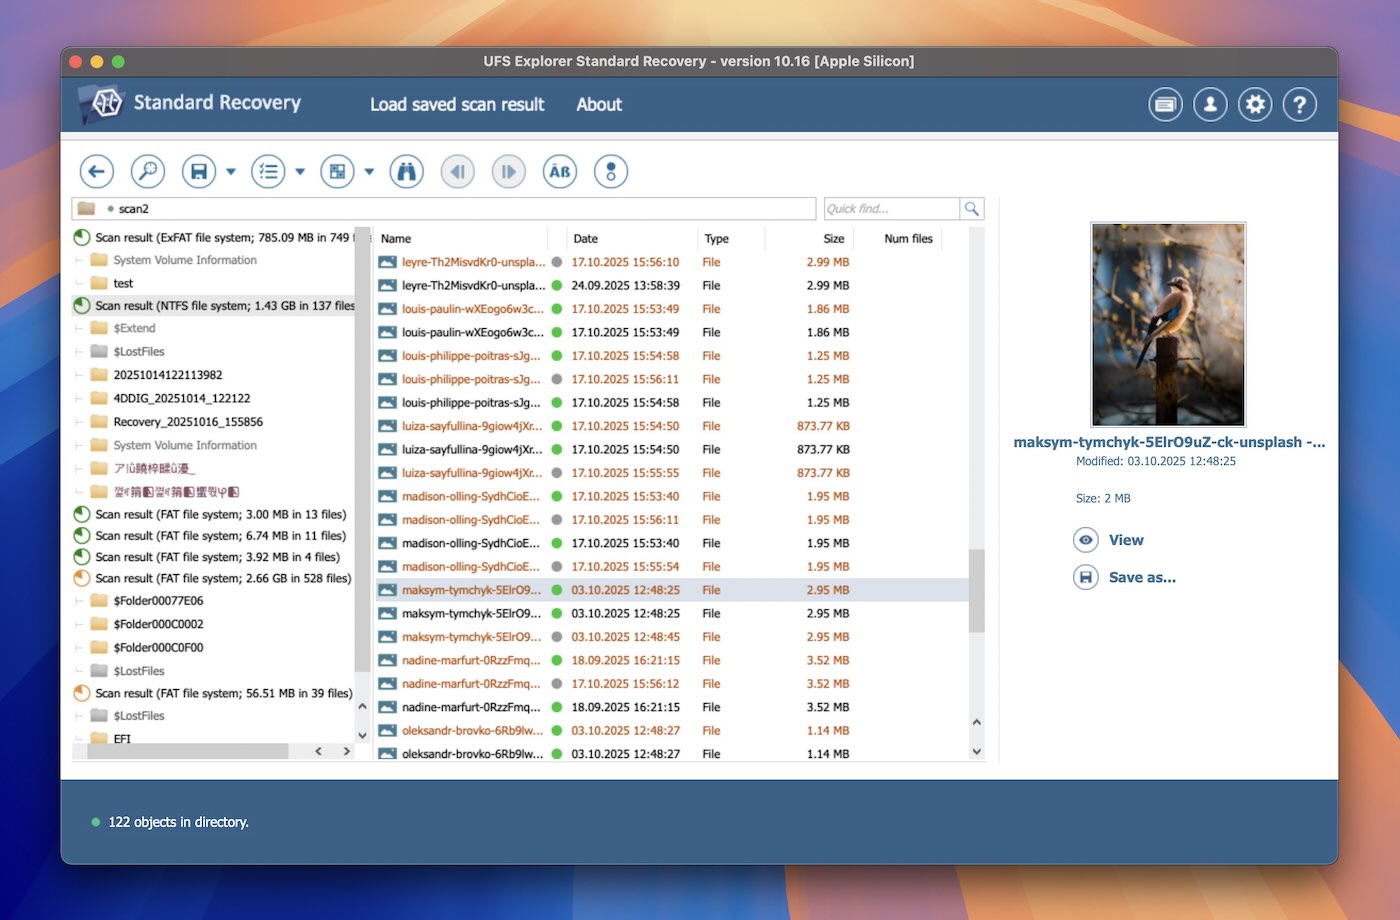The width and height of the screenshot is (1400, 920).
Task: Click the magnifier scan toolbar icon
Action: pyautogui.click(x=148, y=172)
